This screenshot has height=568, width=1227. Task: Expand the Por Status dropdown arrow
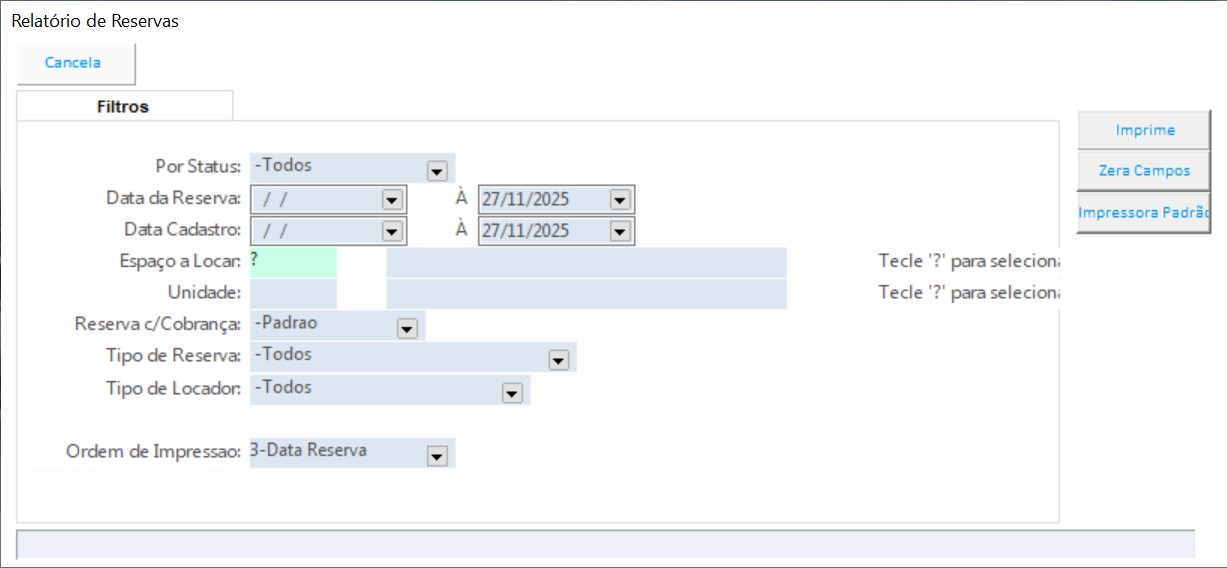tap(437, 171)
